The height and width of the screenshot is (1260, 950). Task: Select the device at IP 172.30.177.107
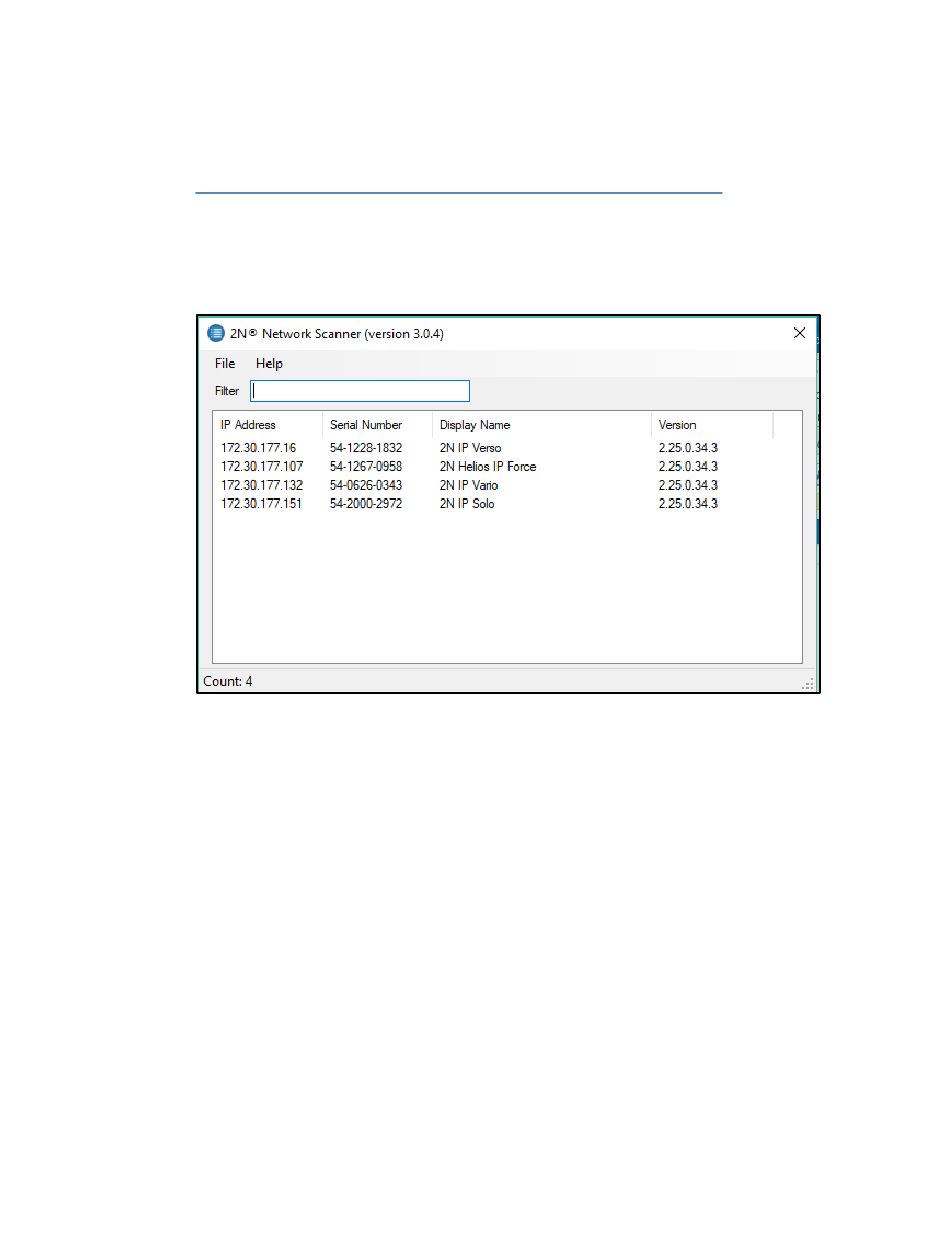[x=262, y=467]
